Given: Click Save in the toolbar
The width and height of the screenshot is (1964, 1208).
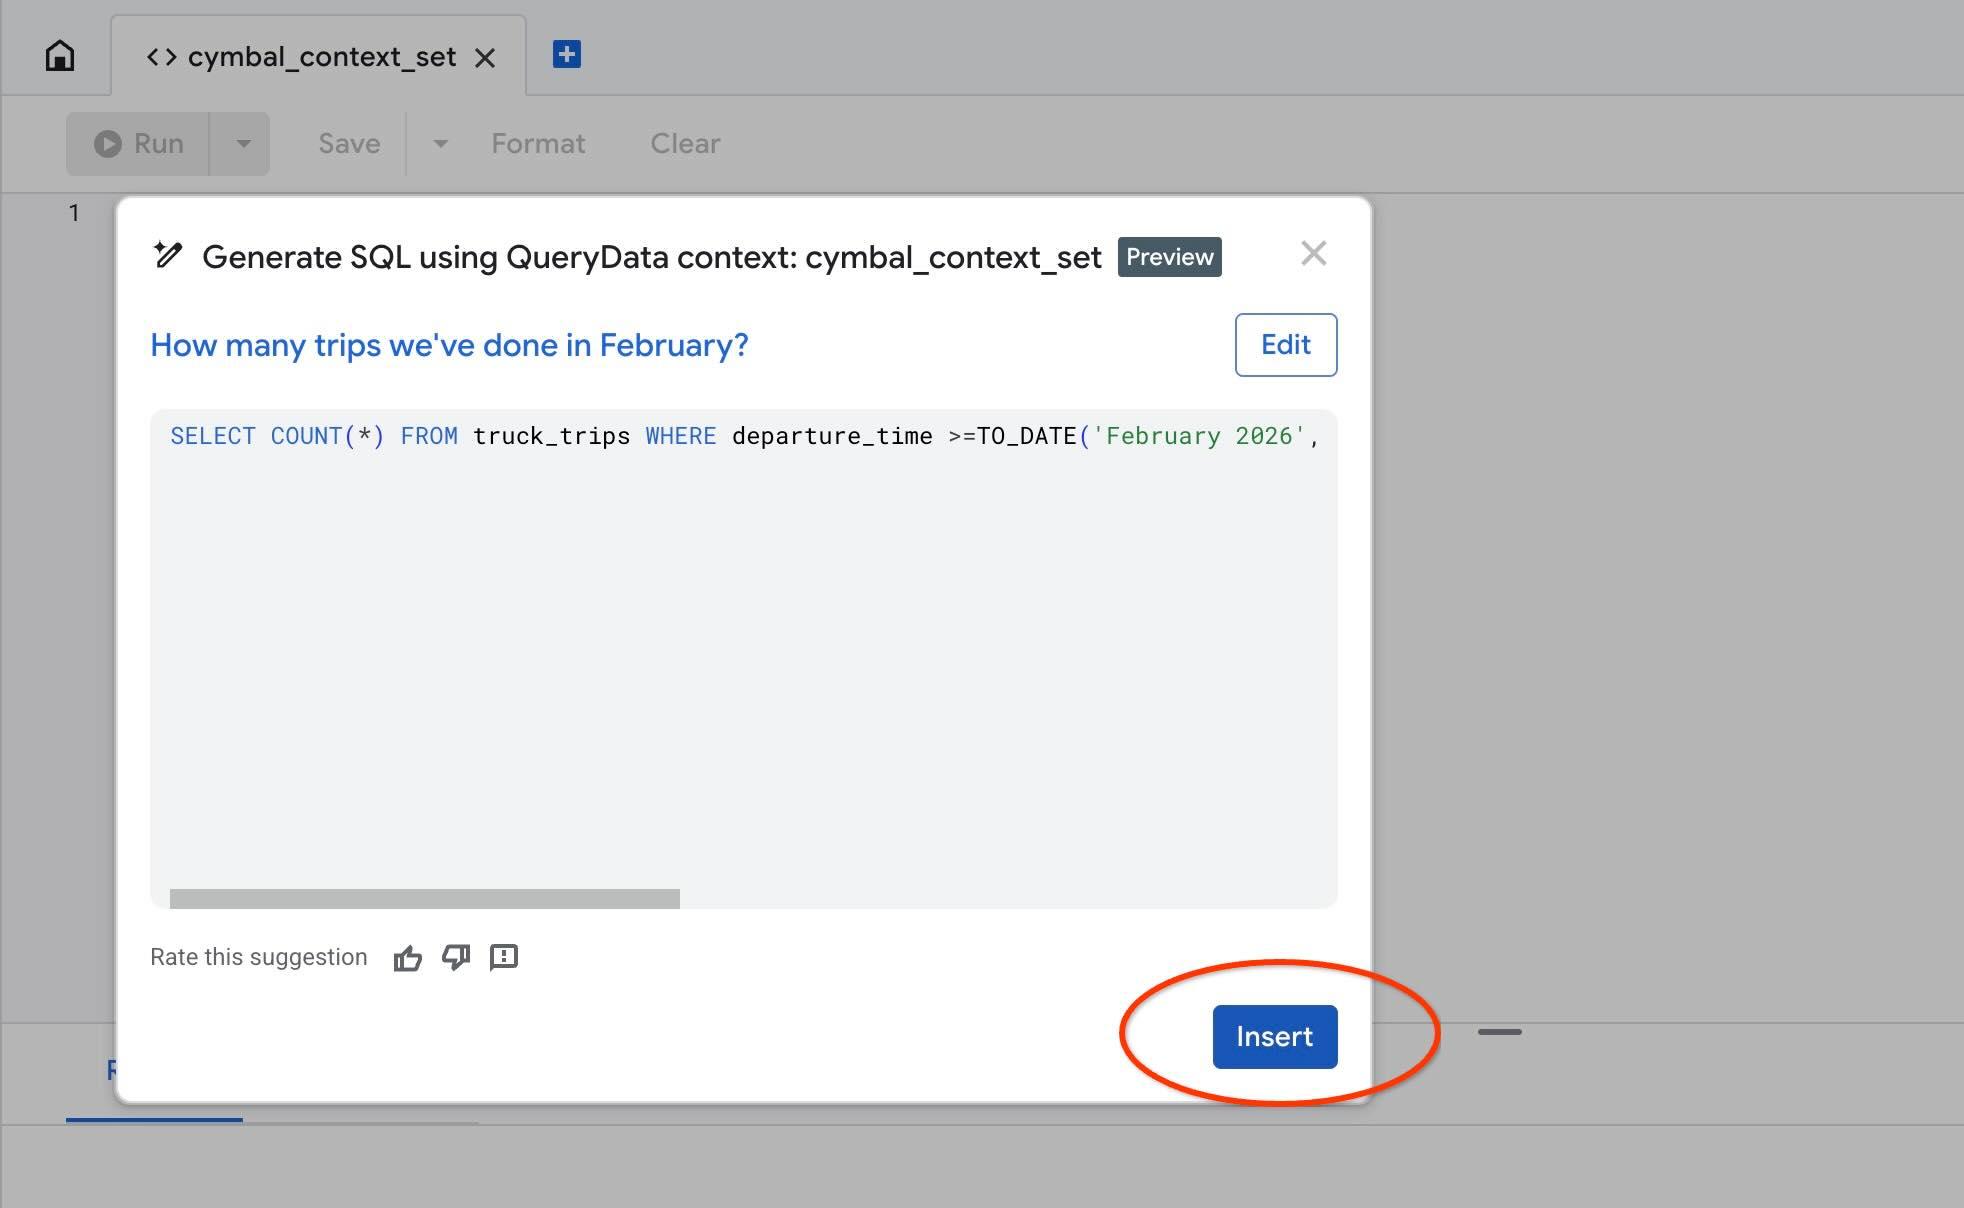Looking at the screenshot, I should (349, 144).
